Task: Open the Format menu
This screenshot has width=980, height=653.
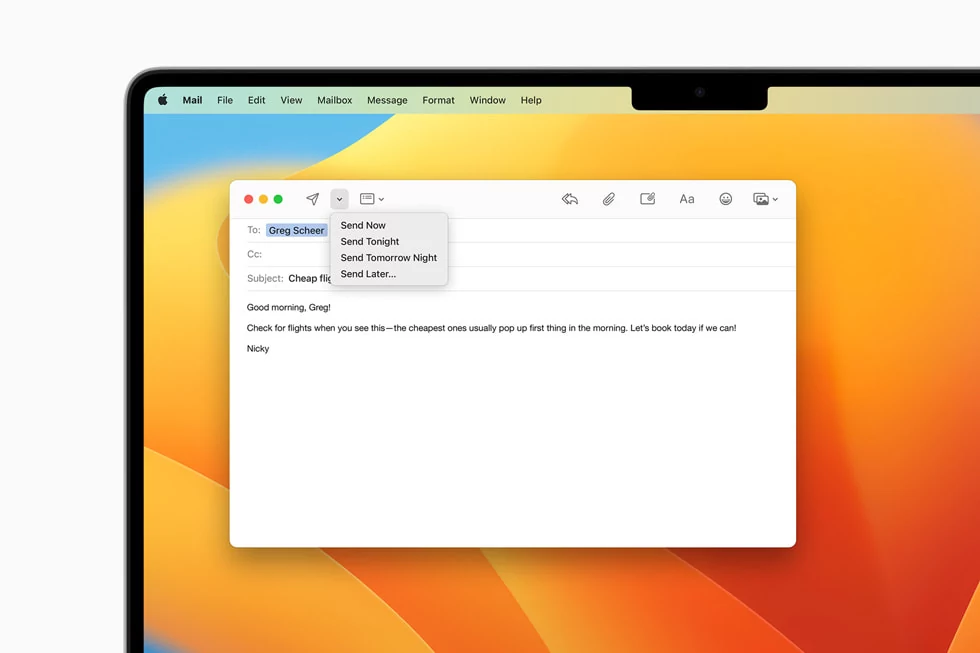Action: tap(438, 100)
